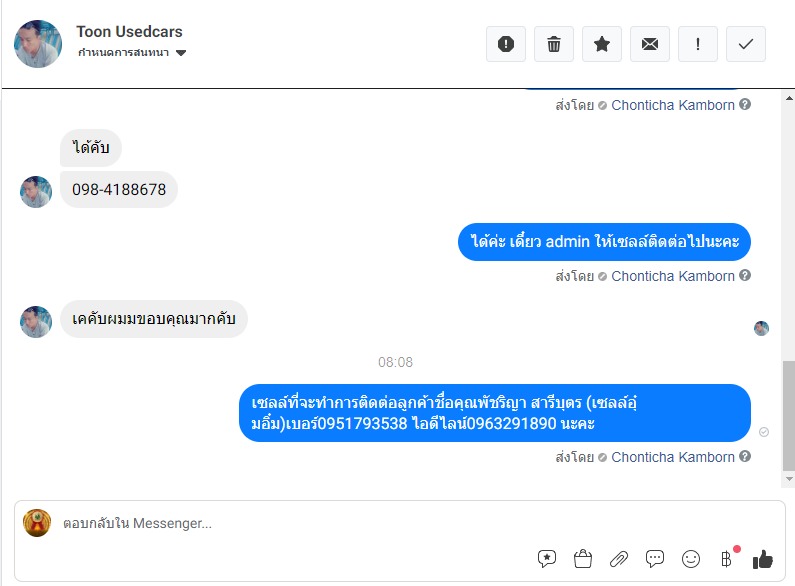Open saved replies icon

[547, 559]
